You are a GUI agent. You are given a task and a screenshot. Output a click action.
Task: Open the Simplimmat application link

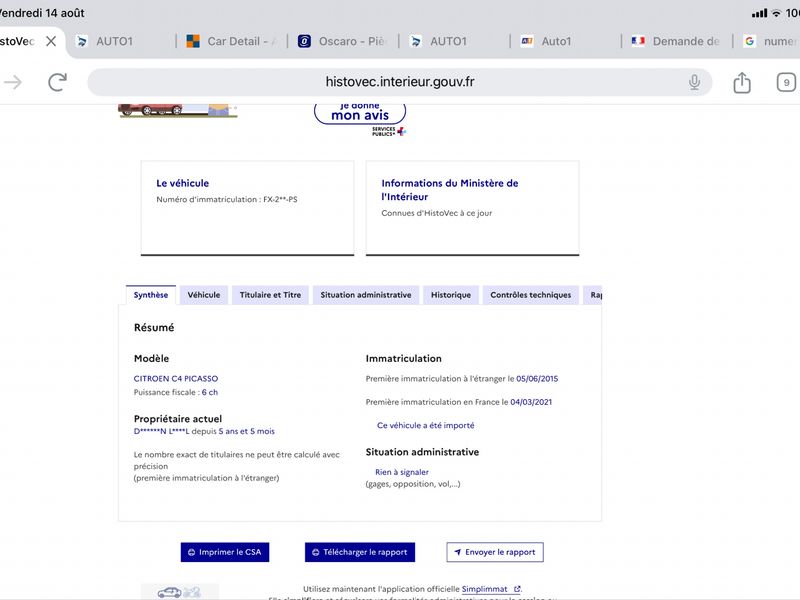[484, 589]
